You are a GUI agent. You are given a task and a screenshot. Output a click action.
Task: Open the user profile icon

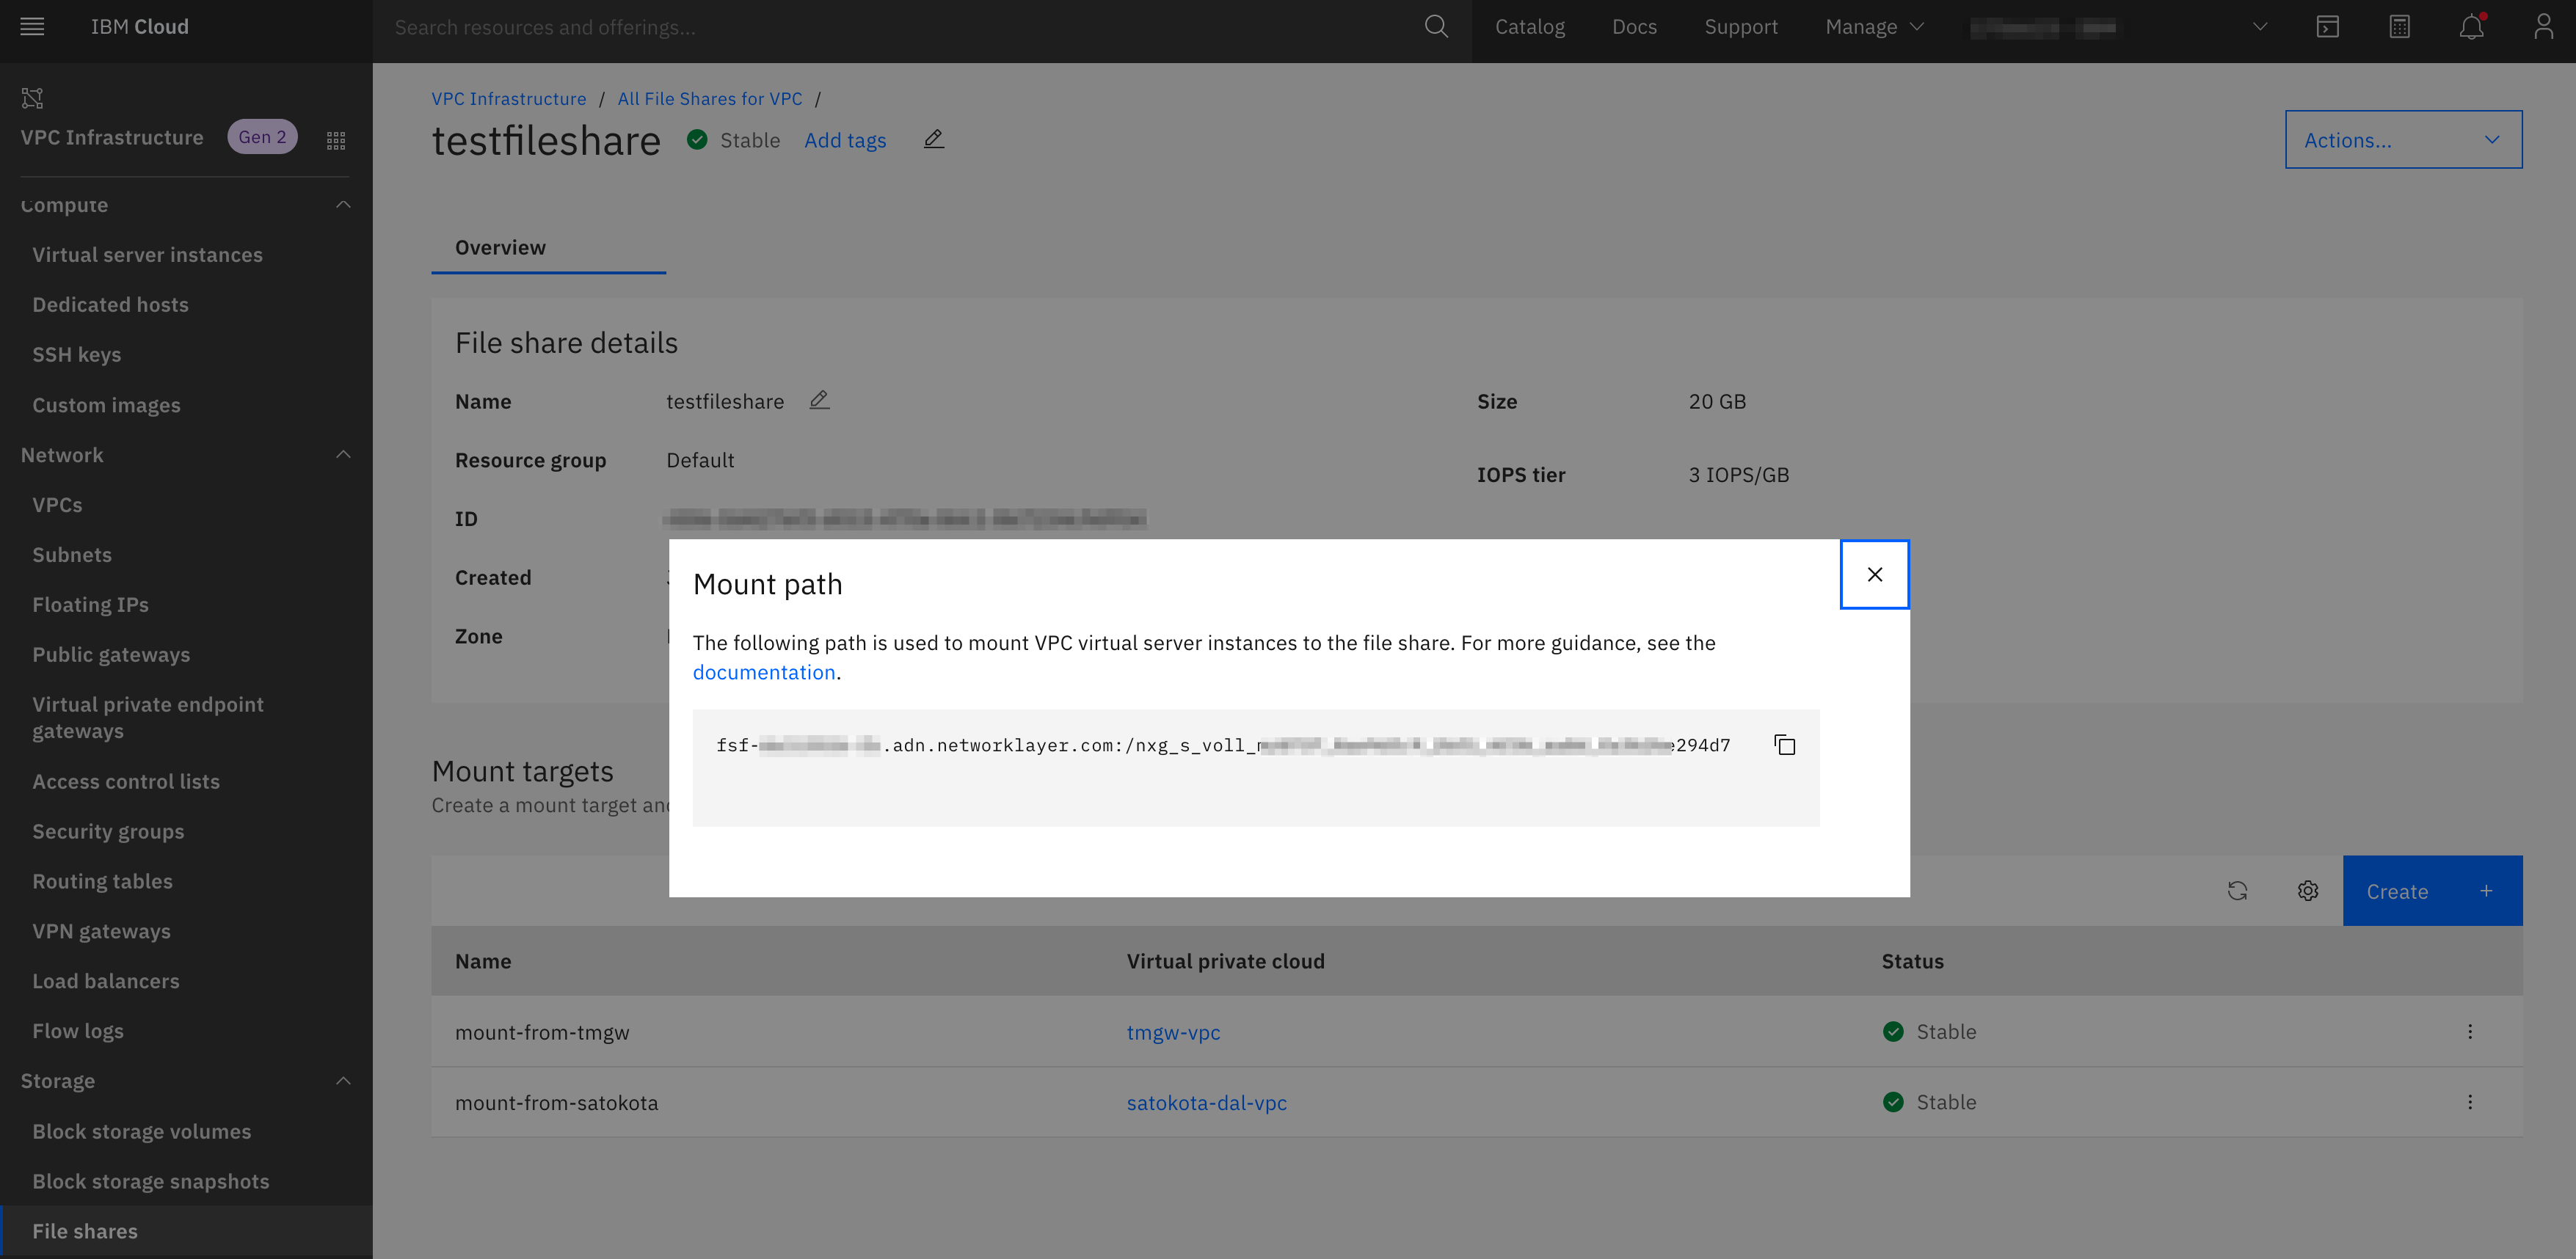pyautogui.click(x=2543, y=27)
